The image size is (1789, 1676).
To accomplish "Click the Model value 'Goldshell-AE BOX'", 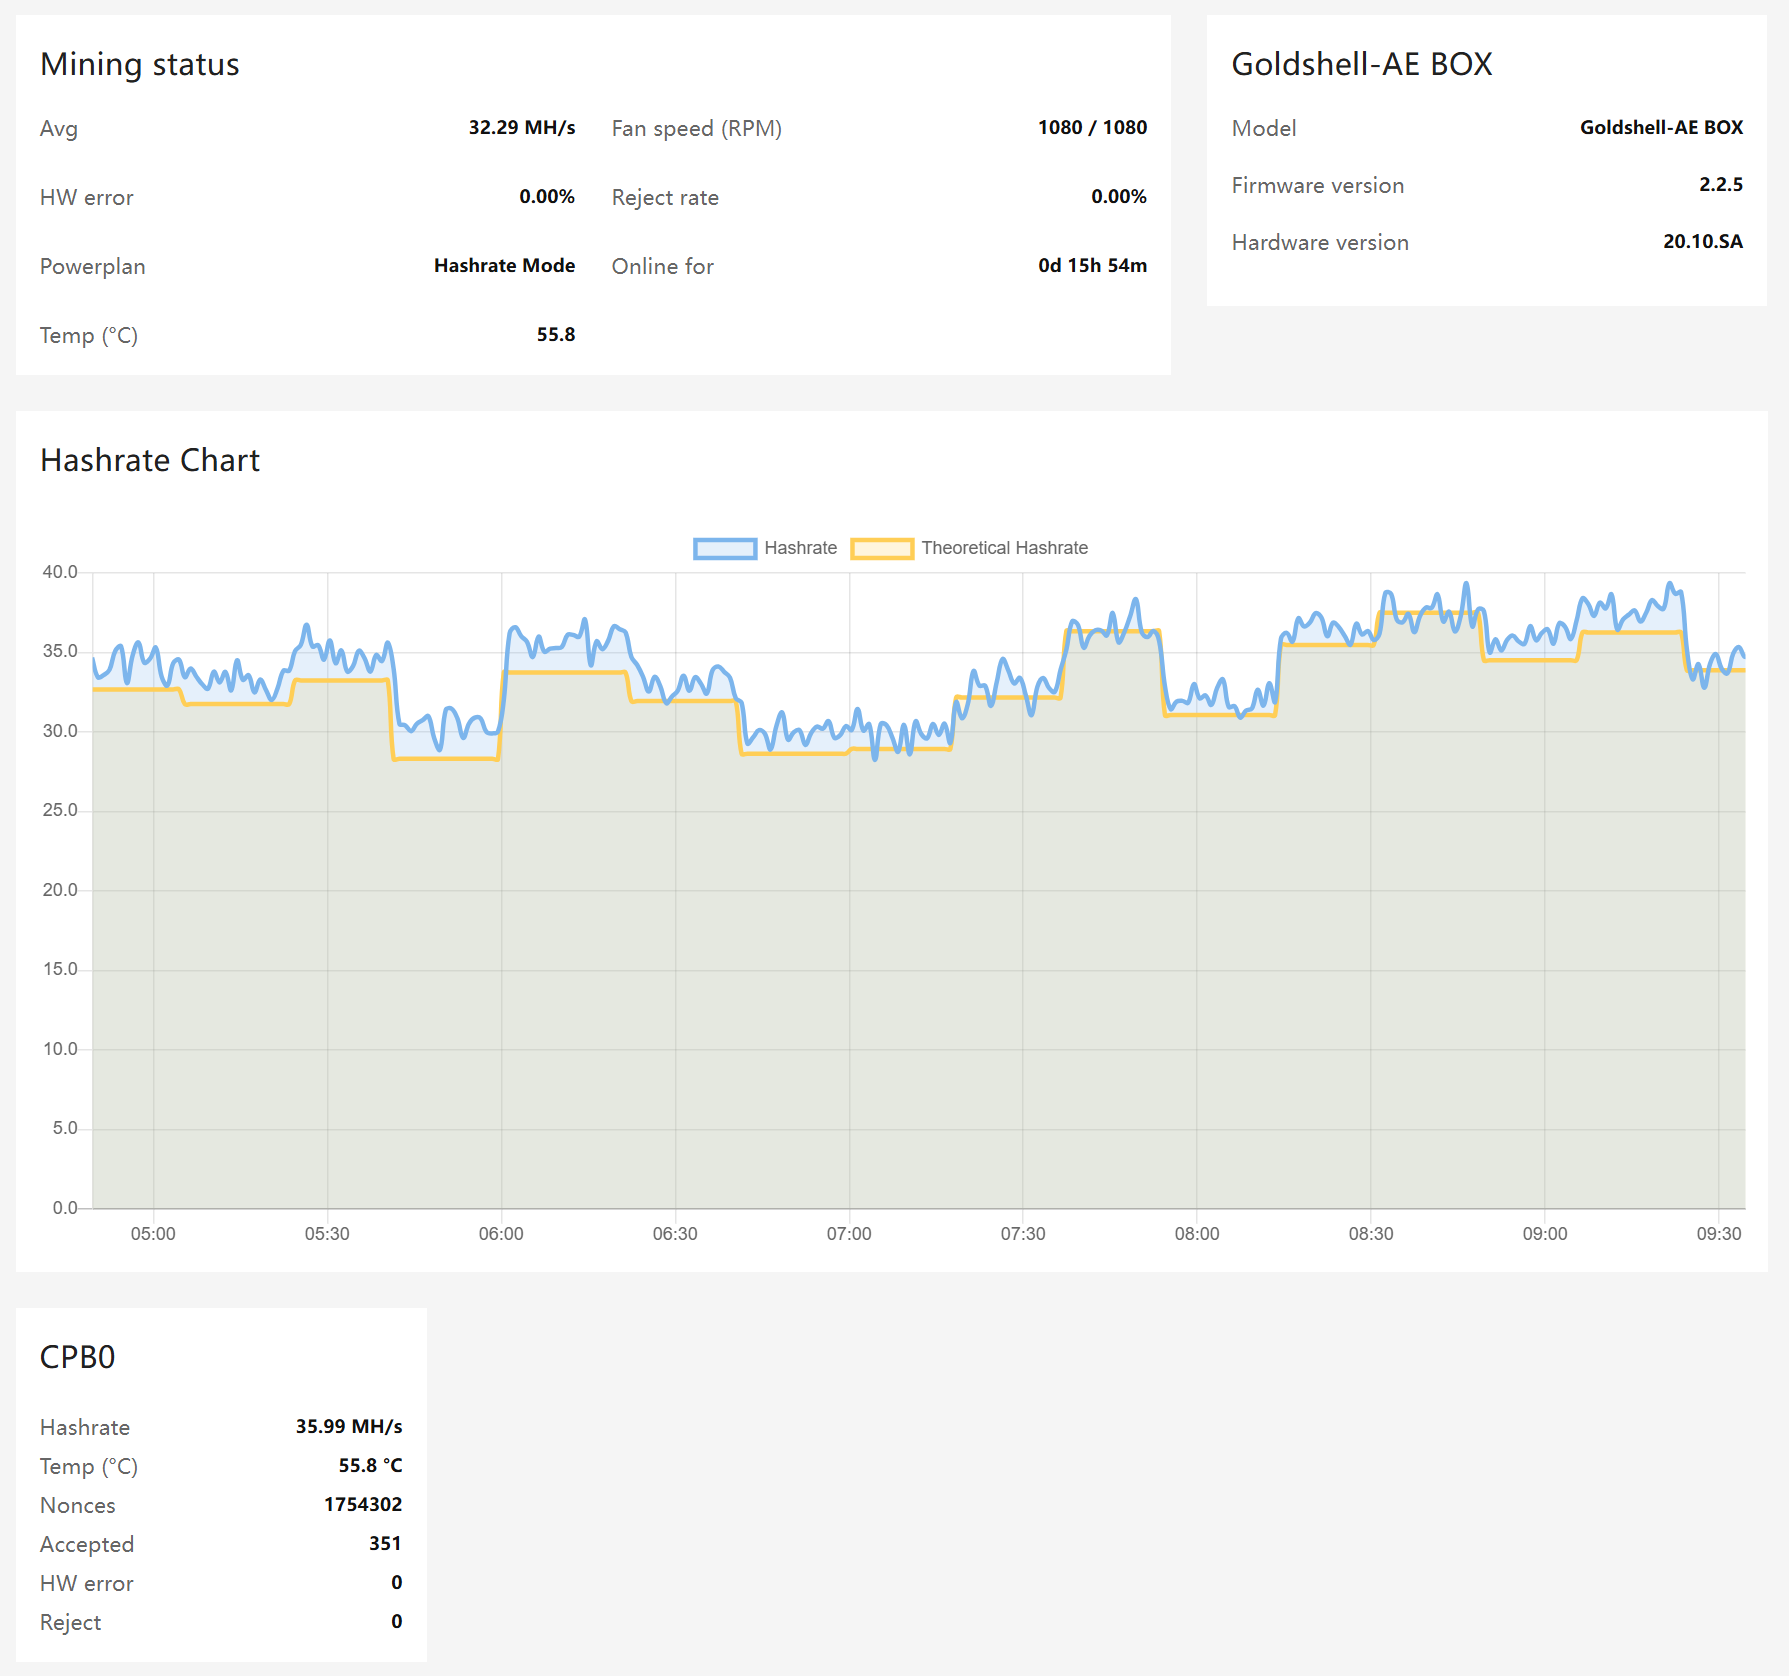I will pyautogui.click(x=1661, y=128).
